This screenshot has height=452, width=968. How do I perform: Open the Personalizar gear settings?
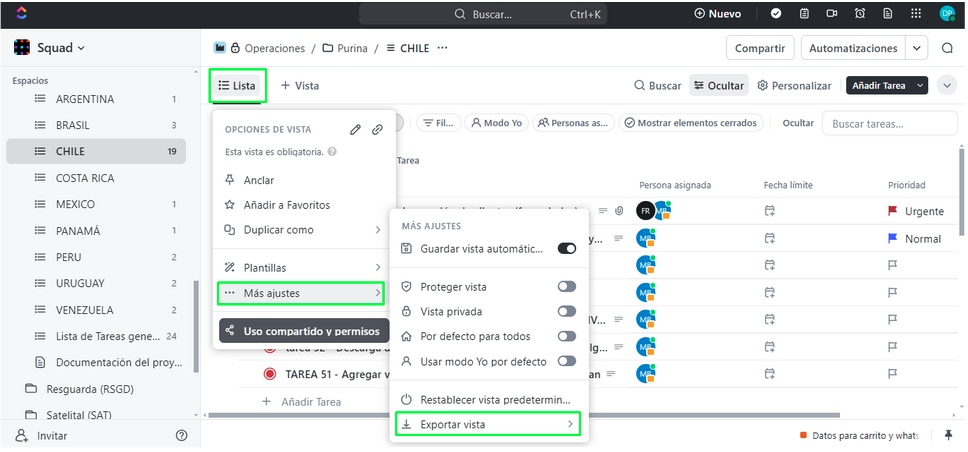click(x=794, y=86)
